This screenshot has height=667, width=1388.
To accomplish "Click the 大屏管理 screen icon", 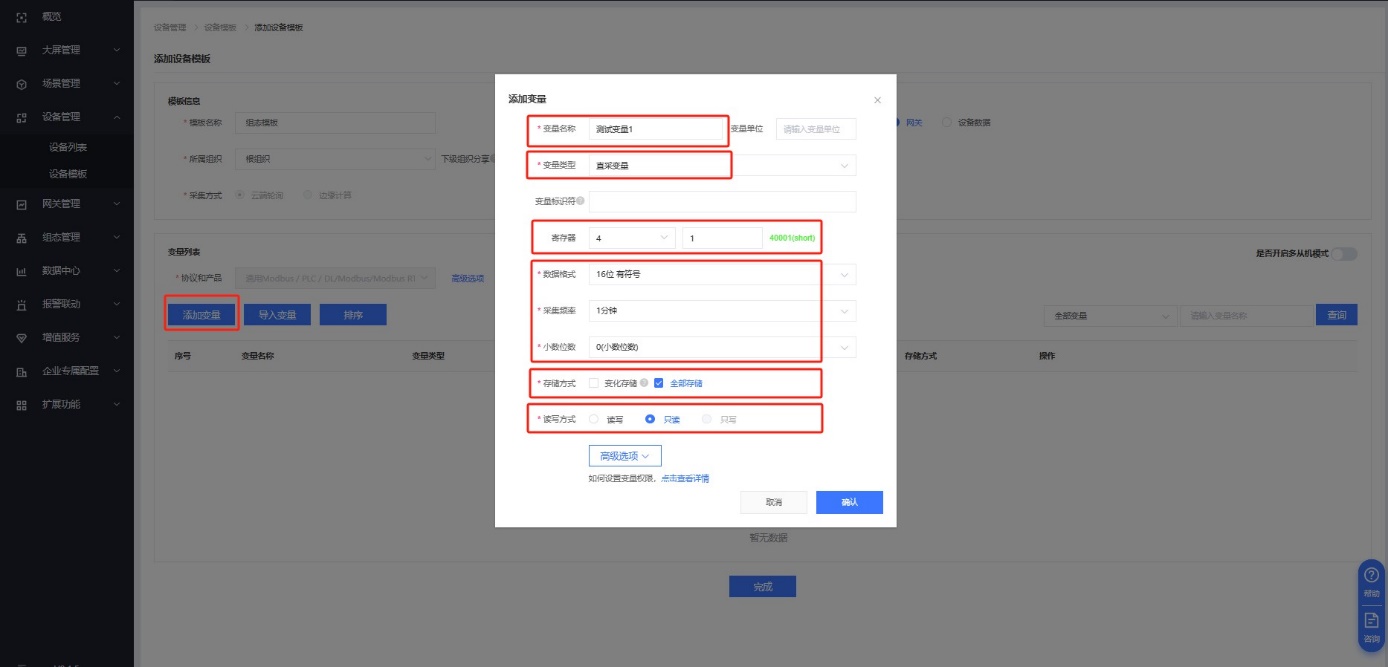I will click(x=21, y=50).
